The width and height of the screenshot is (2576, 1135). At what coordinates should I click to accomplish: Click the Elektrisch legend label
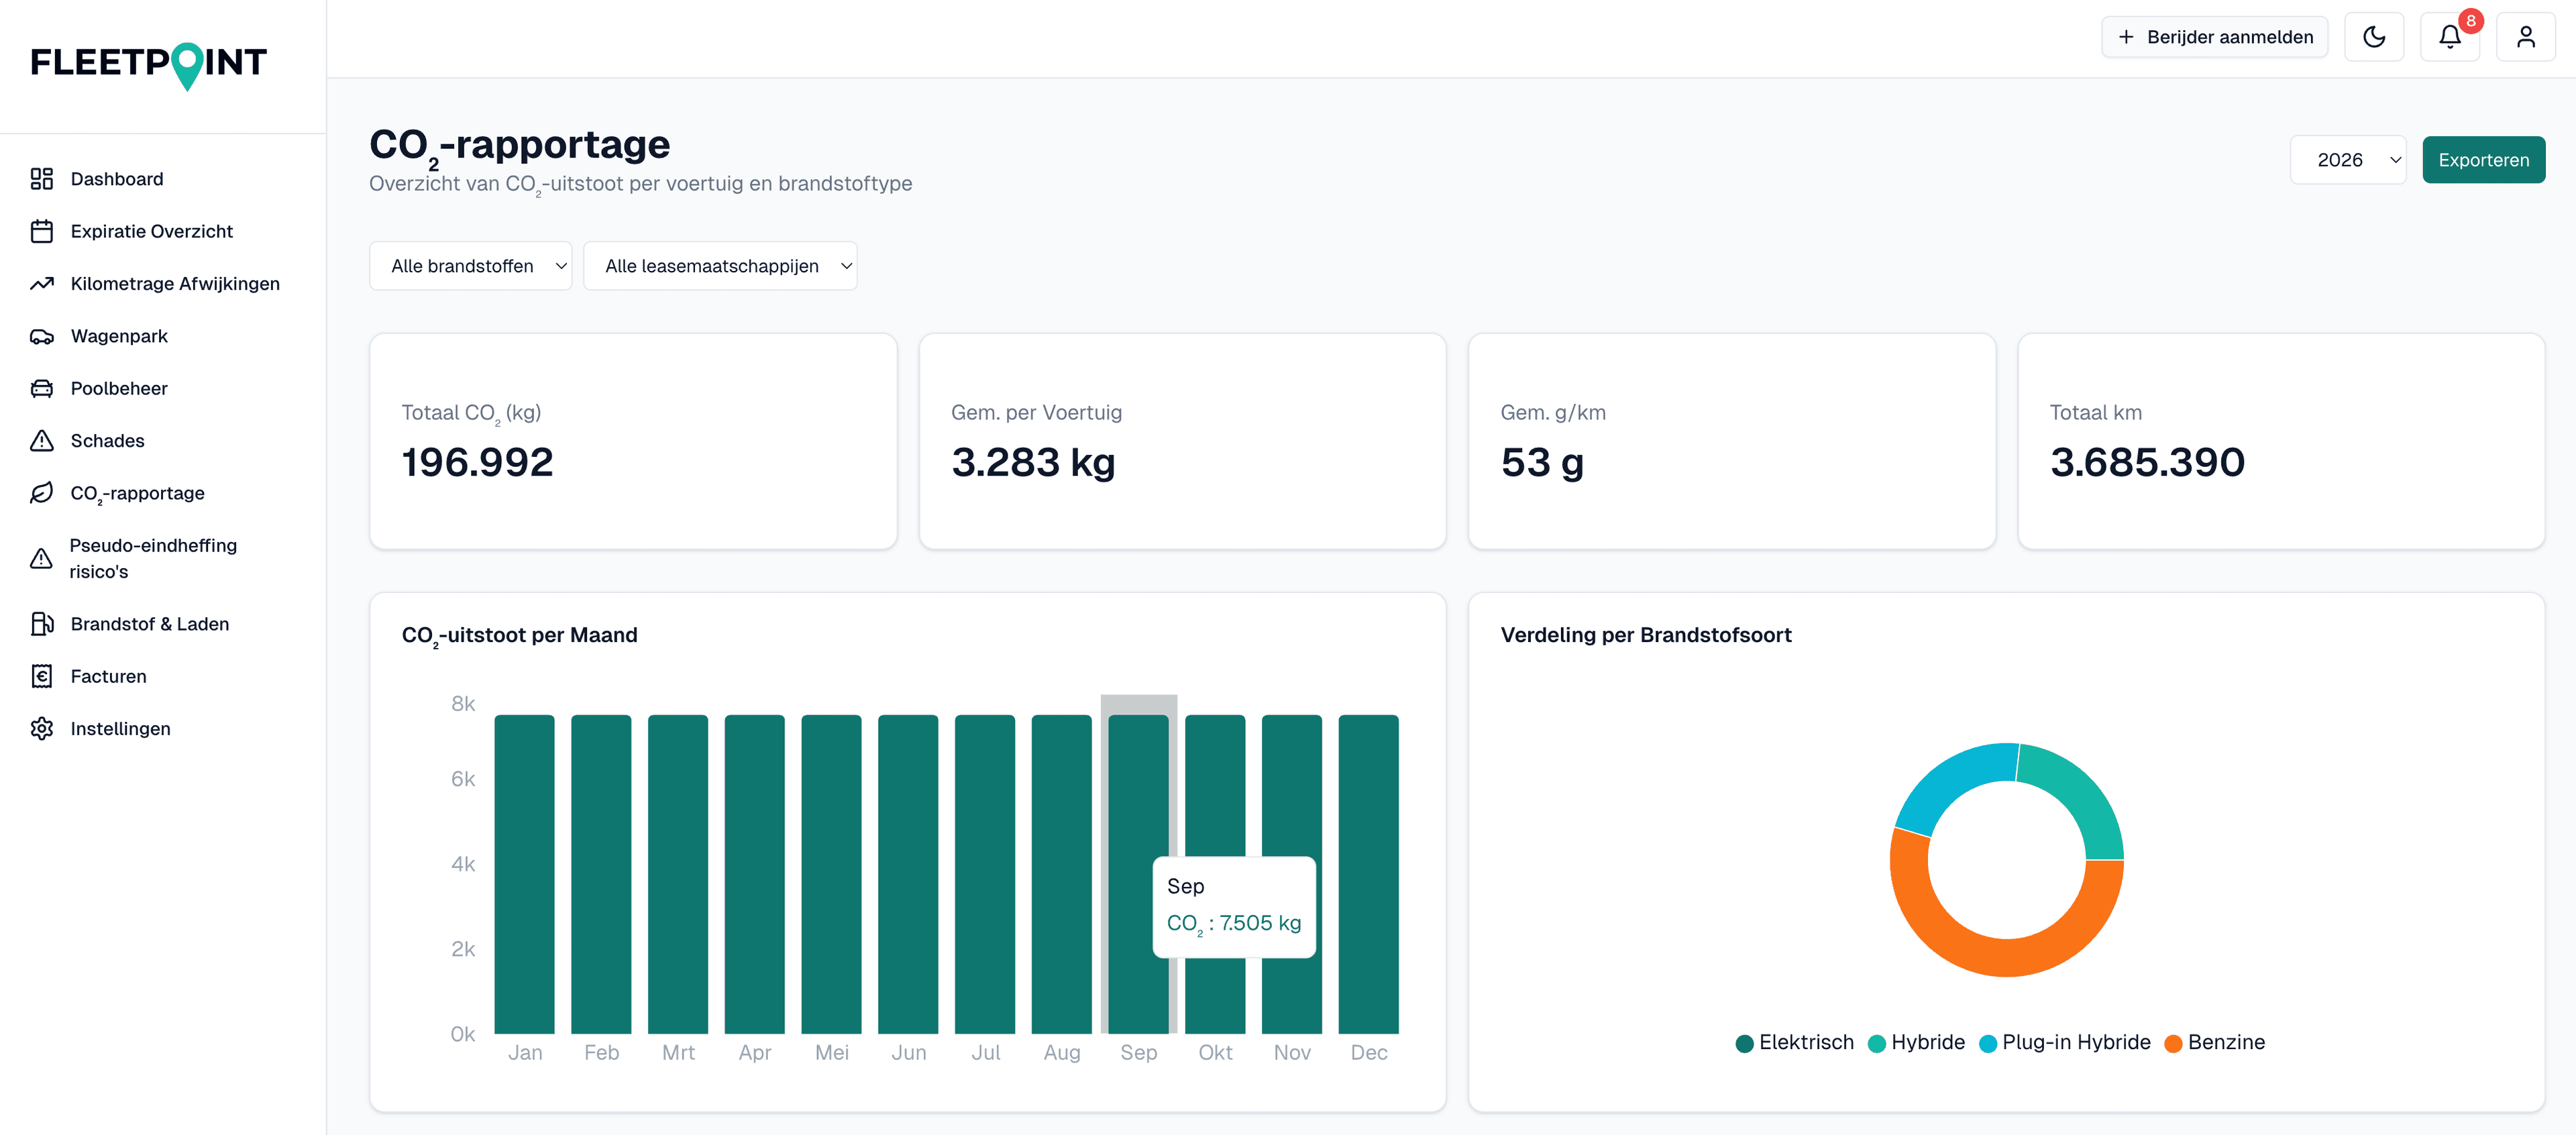click(1806, 1043)
